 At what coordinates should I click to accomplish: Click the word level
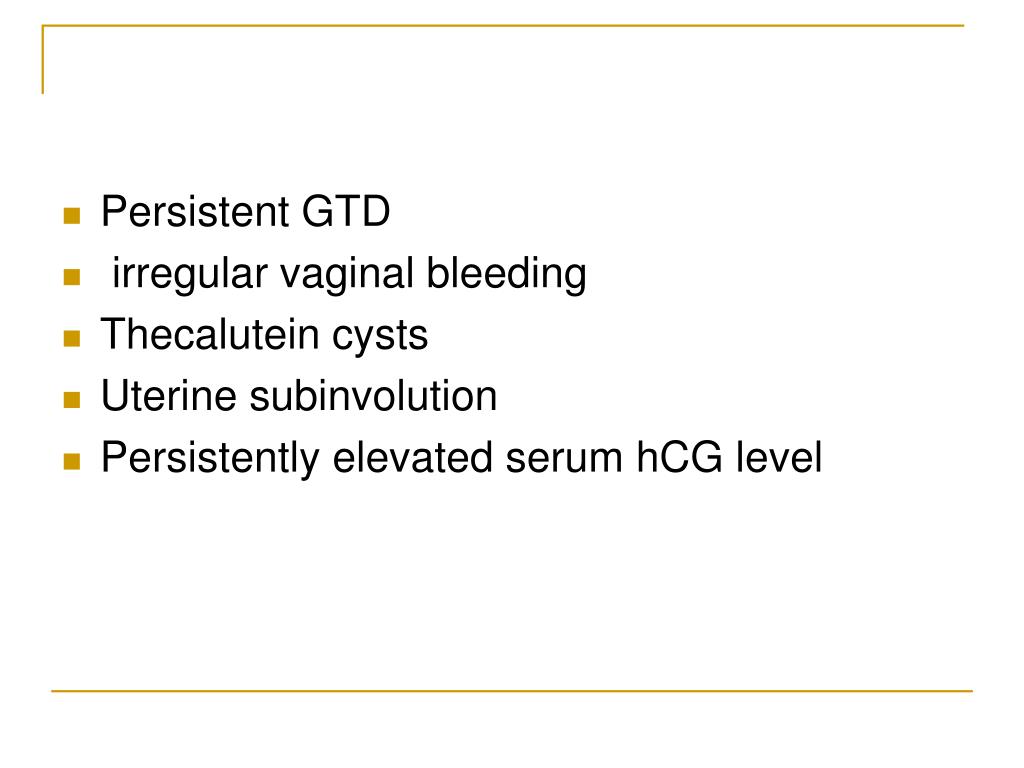click(778, 458)
